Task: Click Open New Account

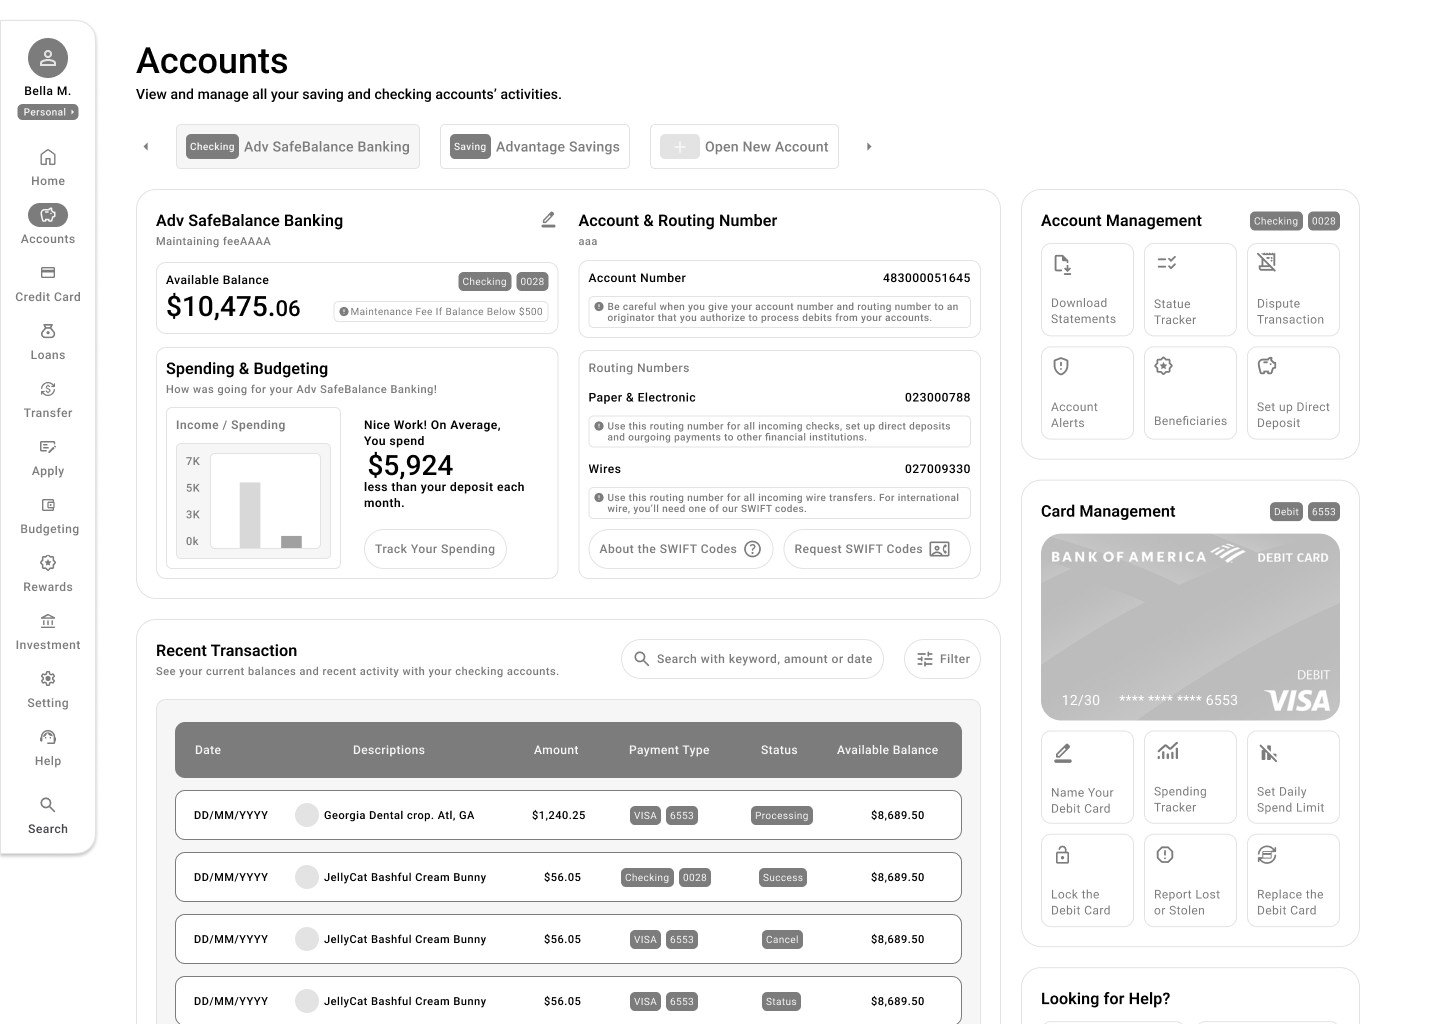Action: 745,147
